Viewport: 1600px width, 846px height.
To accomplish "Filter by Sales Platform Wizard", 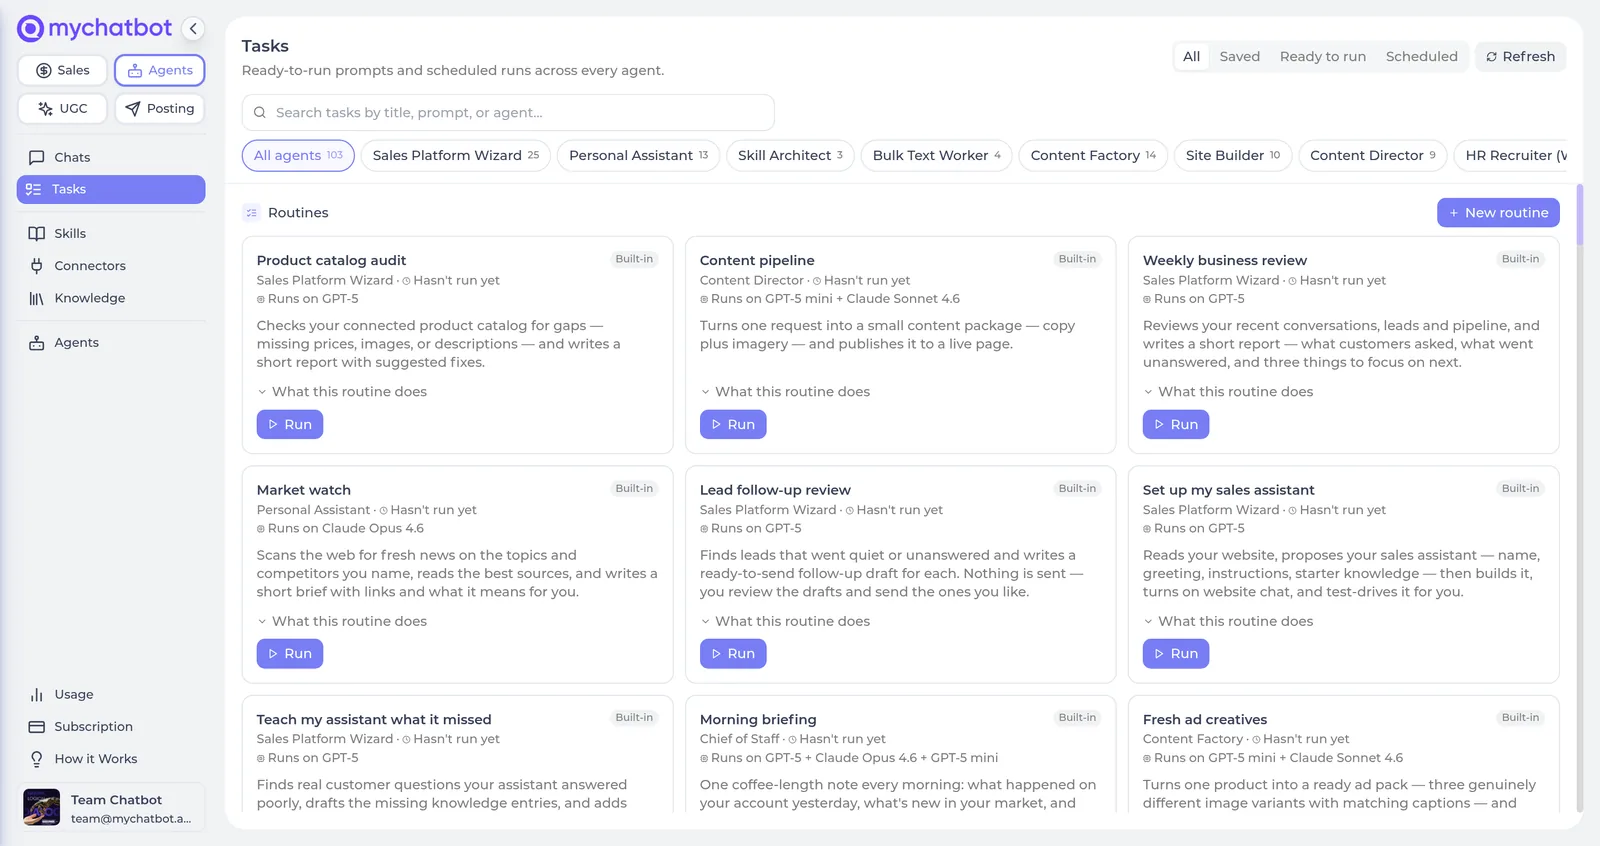I will point(456,155).
